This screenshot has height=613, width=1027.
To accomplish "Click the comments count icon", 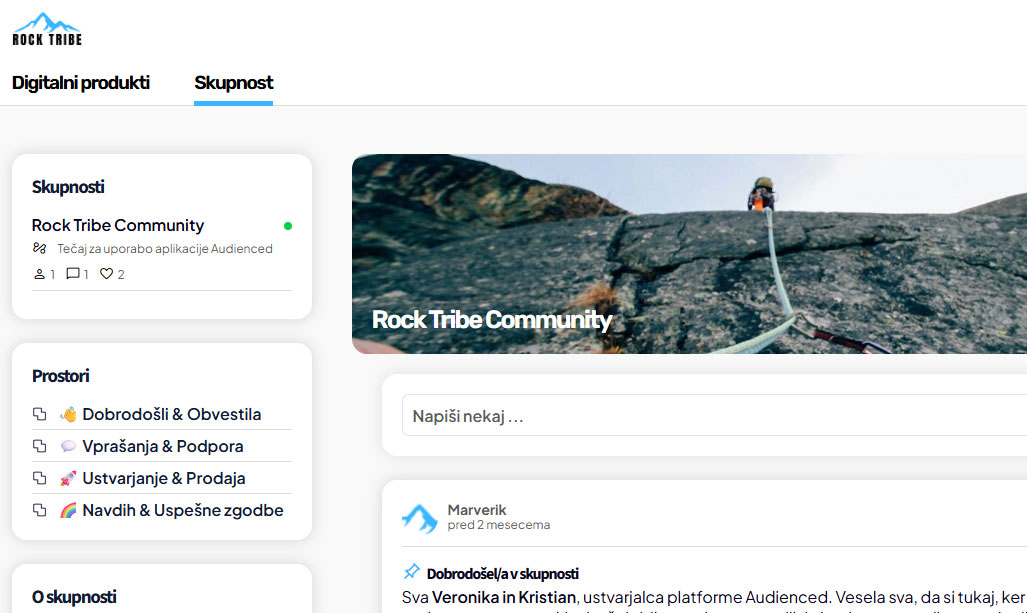I will tap(73, 274).
